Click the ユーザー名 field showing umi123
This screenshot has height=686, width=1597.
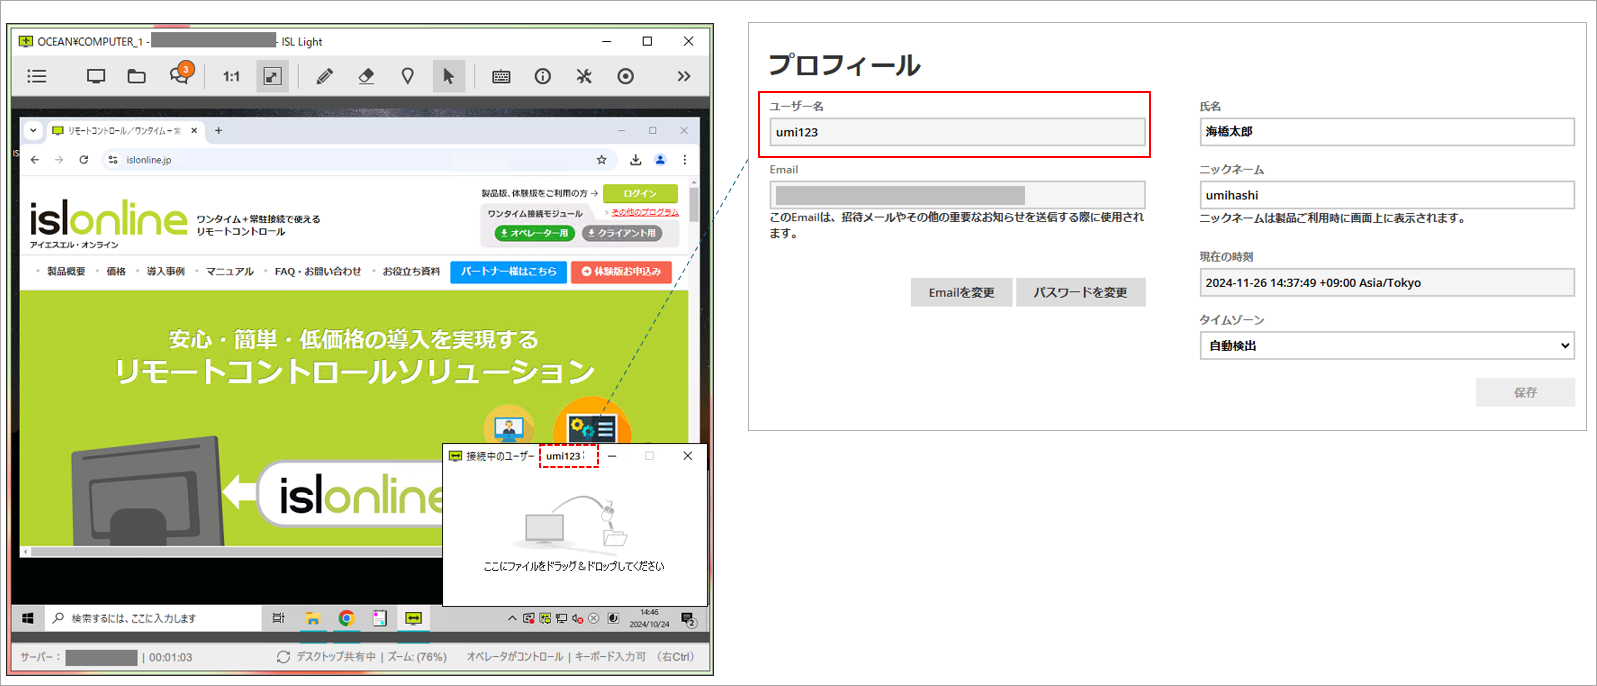[957, 132]
